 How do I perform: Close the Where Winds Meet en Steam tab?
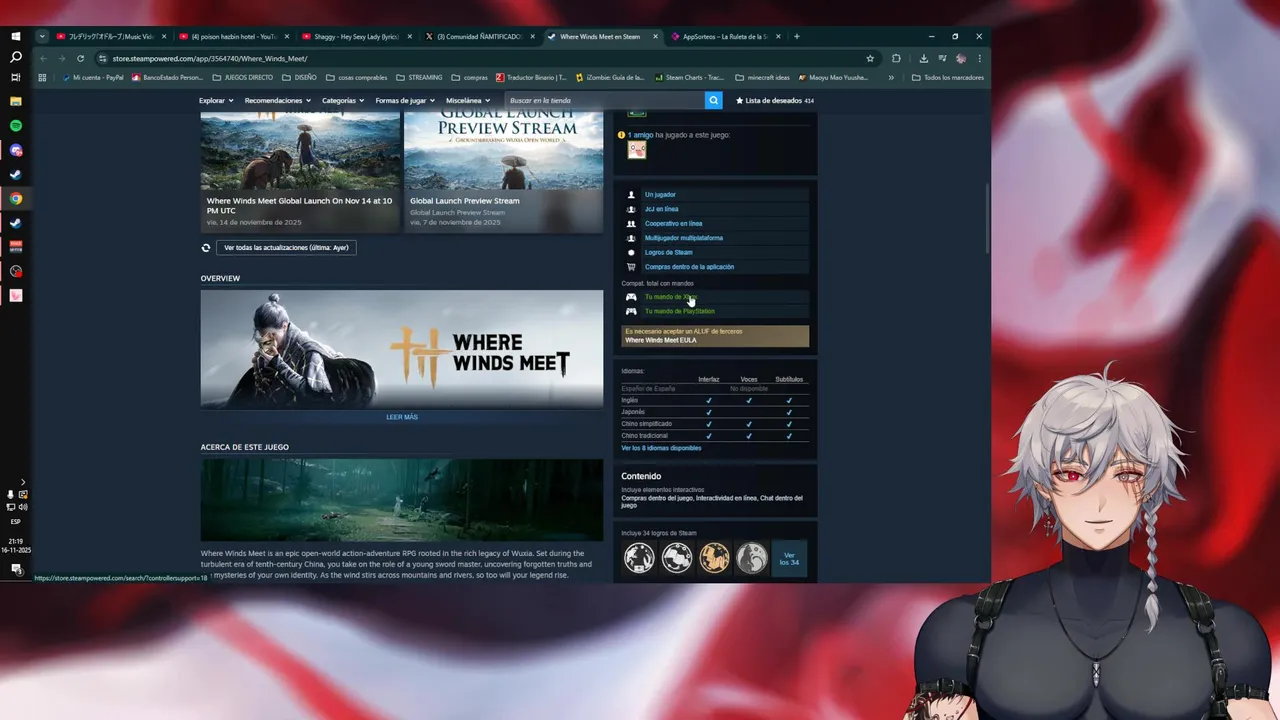coord(656,37)
